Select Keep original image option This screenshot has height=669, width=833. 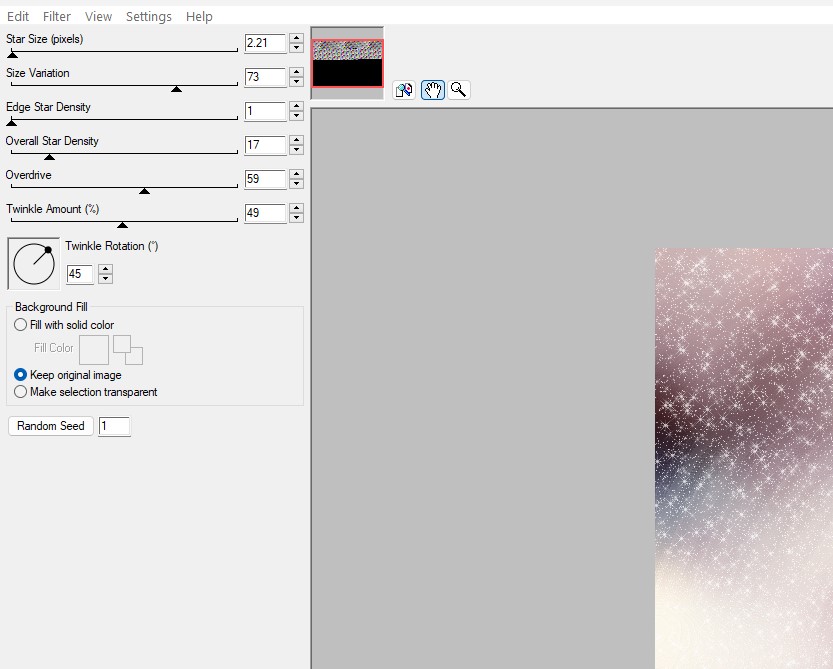tap(68, 375)
